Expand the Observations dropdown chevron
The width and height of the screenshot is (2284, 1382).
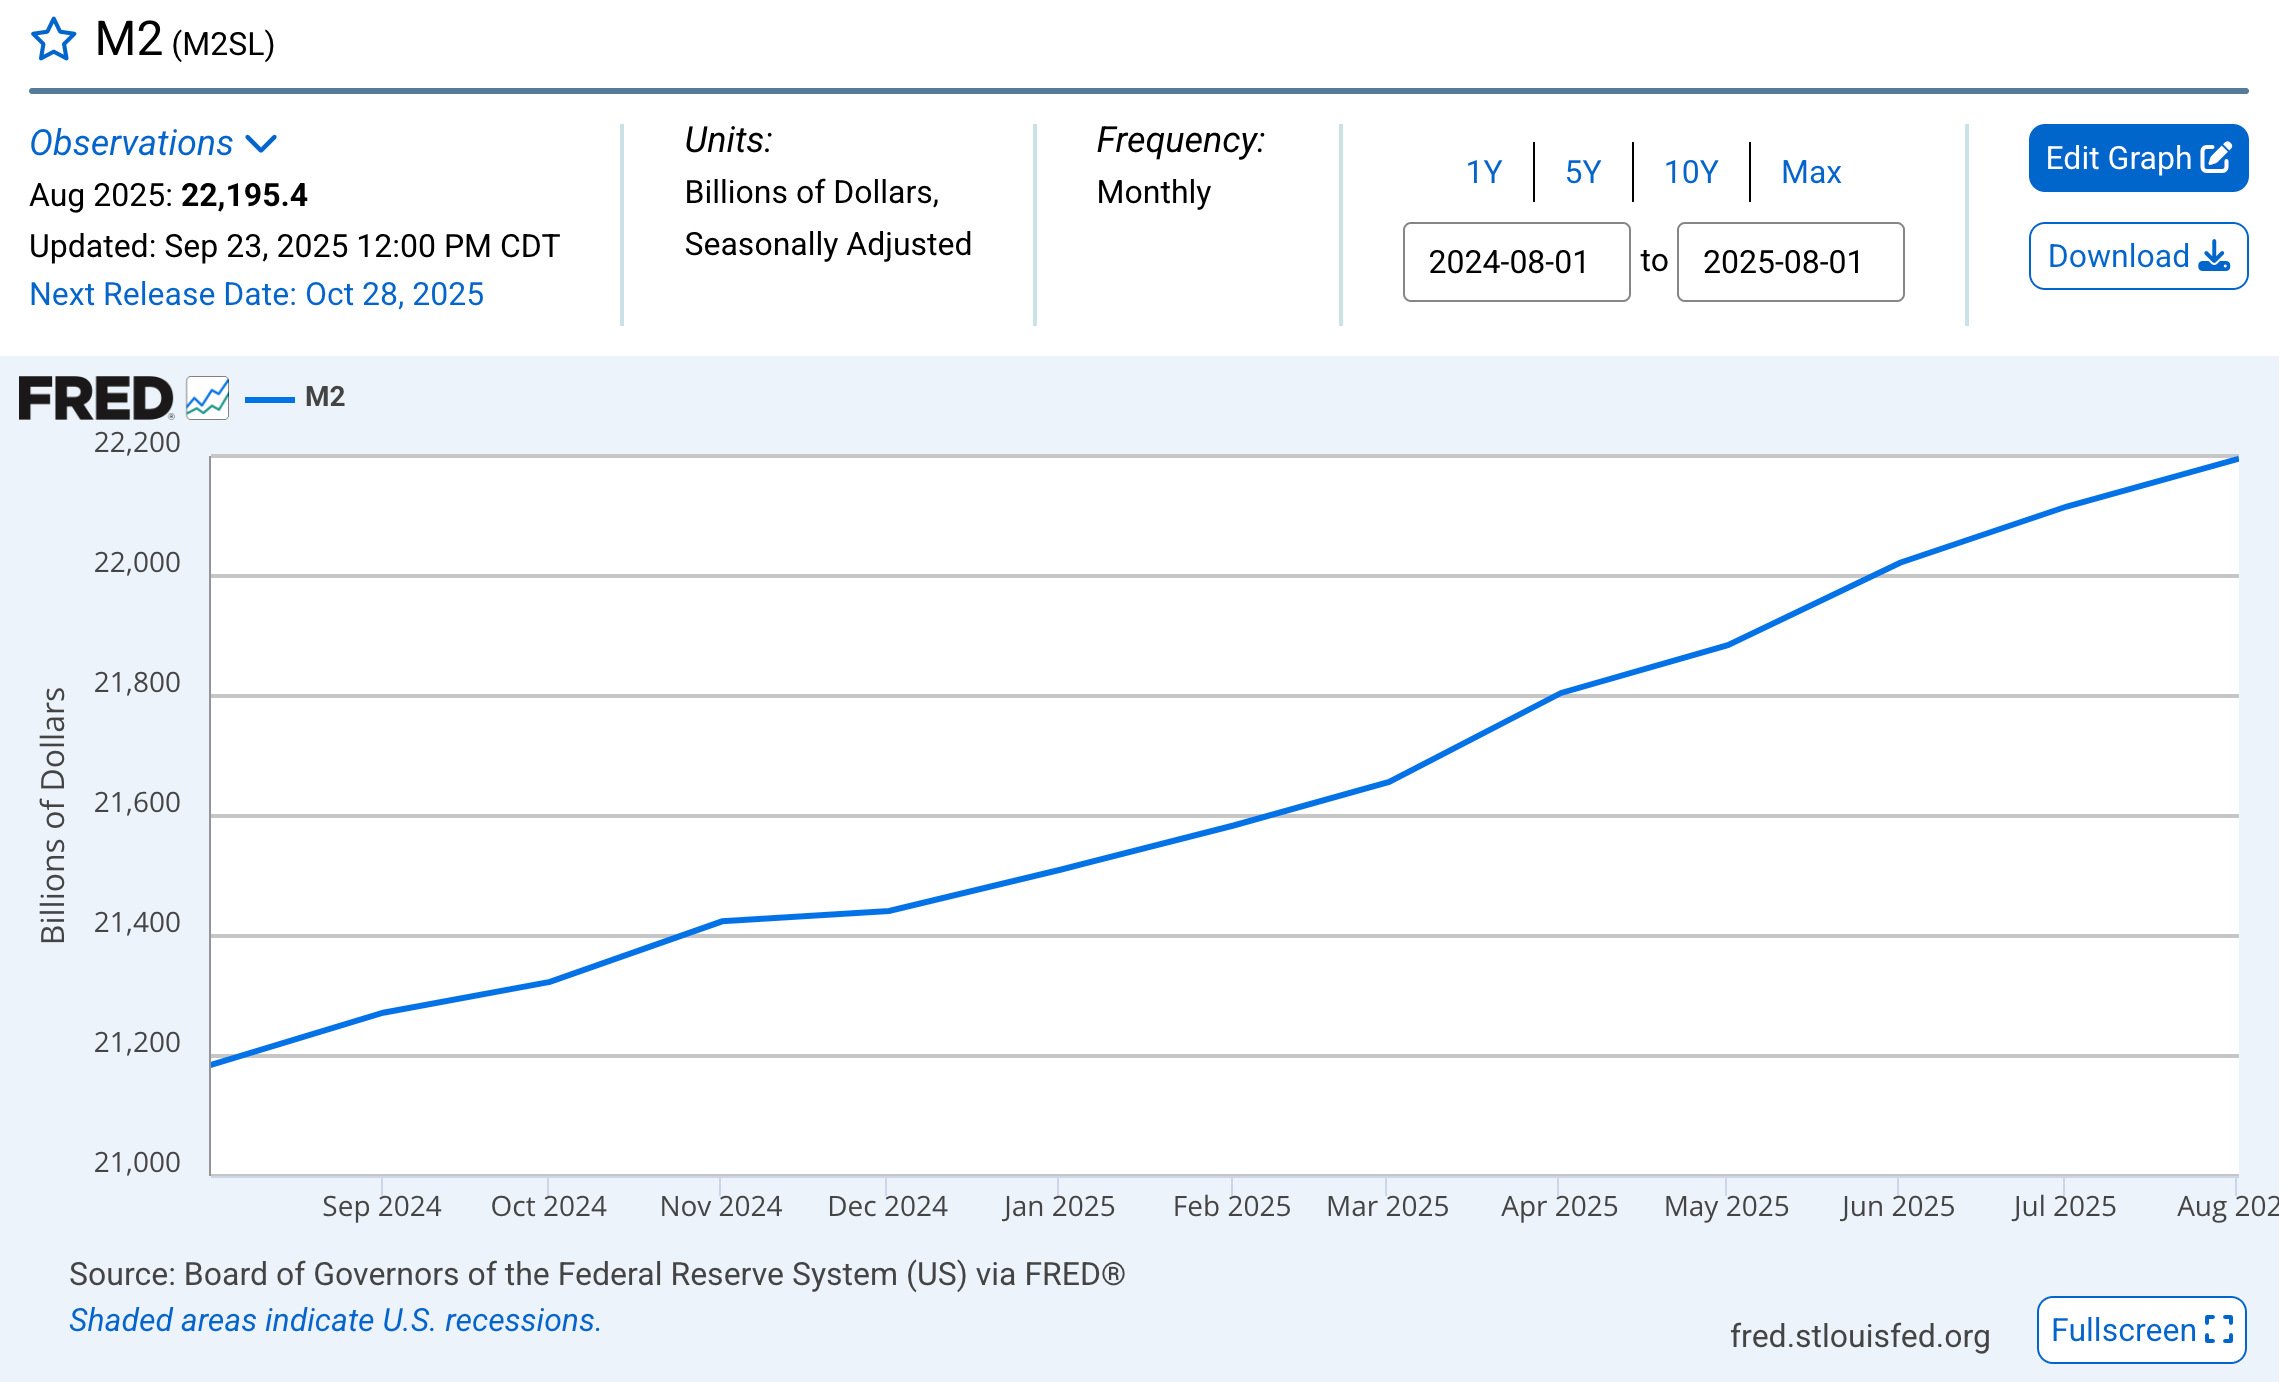pyautogui.click(x=261, y=144)
